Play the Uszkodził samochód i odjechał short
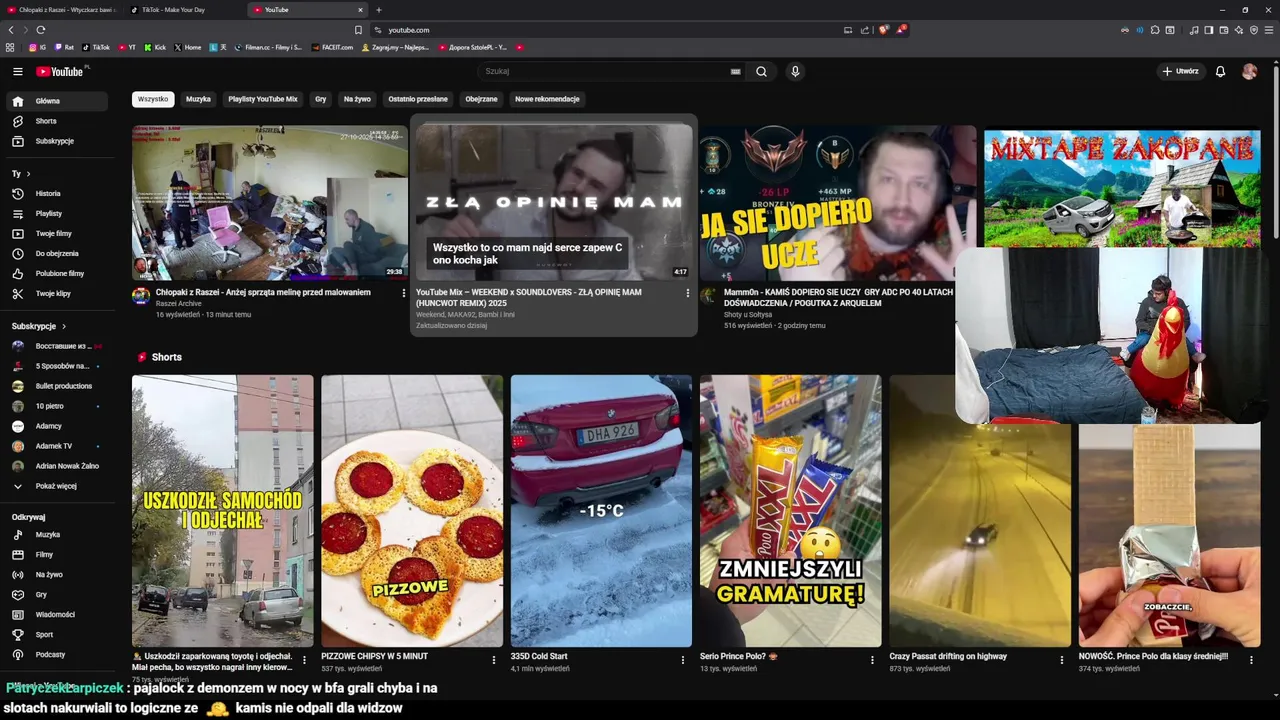Viewport: 1280px width, 720px height. pyautogui.click(x=222, y=511)
